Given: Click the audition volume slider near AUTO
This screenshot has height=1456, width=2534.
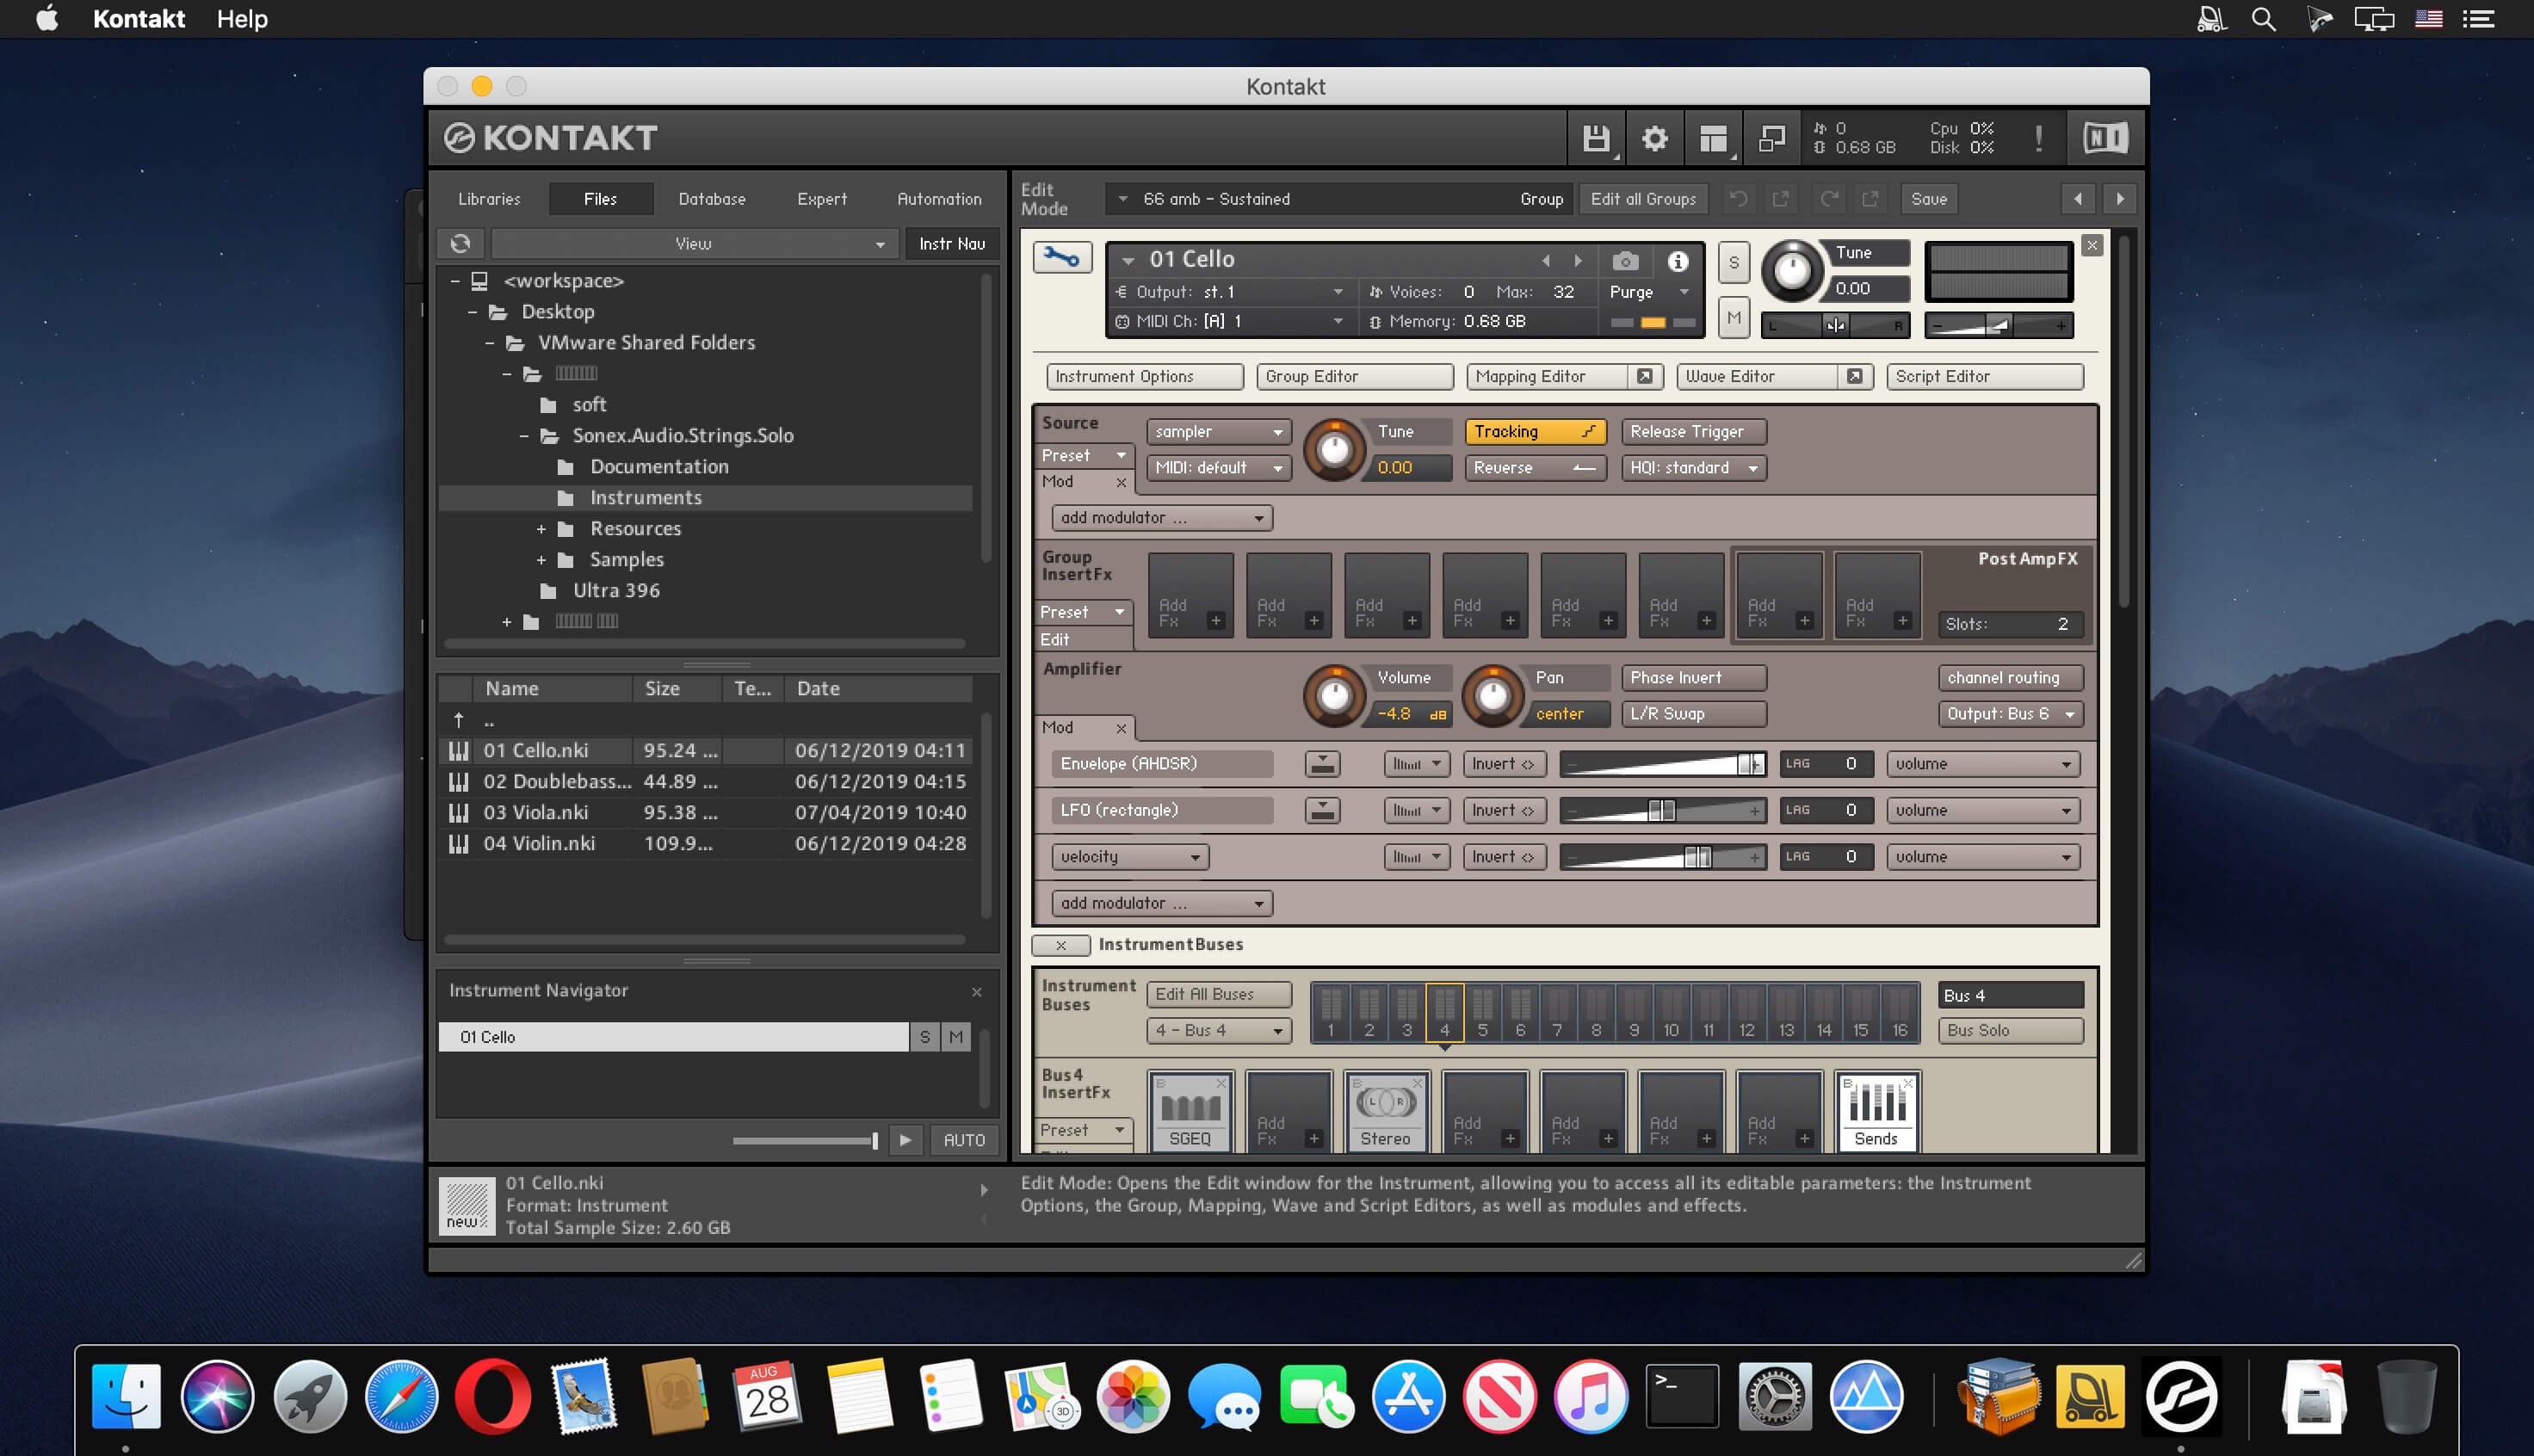Looking at the screenshot, I should 805,1140.
